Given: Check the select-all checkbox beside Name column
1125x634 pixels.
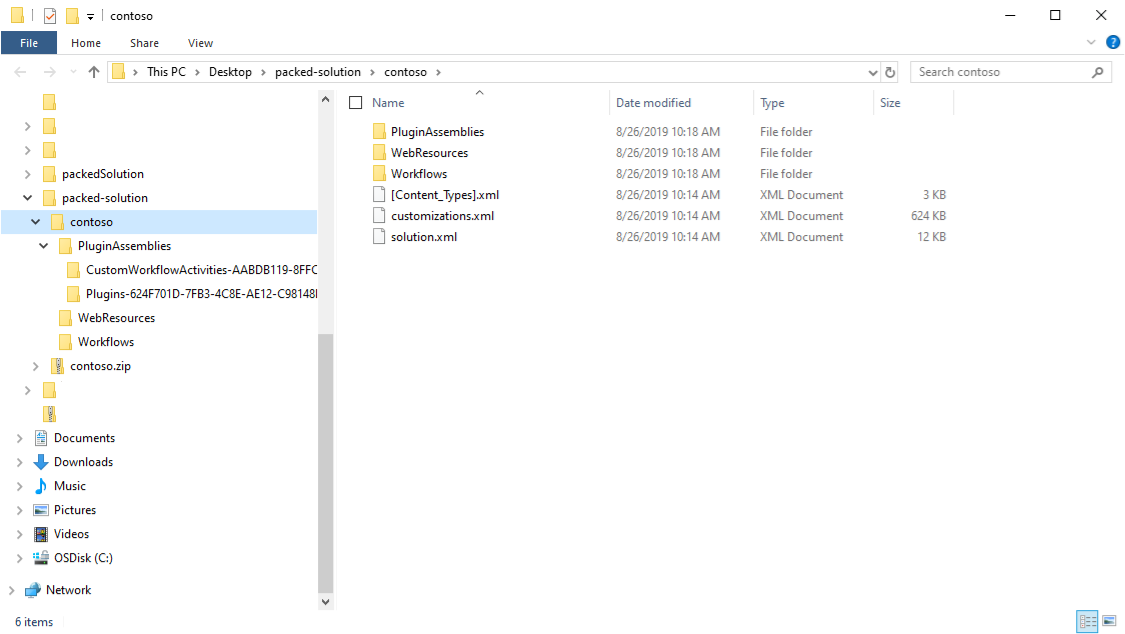Looking at the screenshot, I should pos(355,102).
